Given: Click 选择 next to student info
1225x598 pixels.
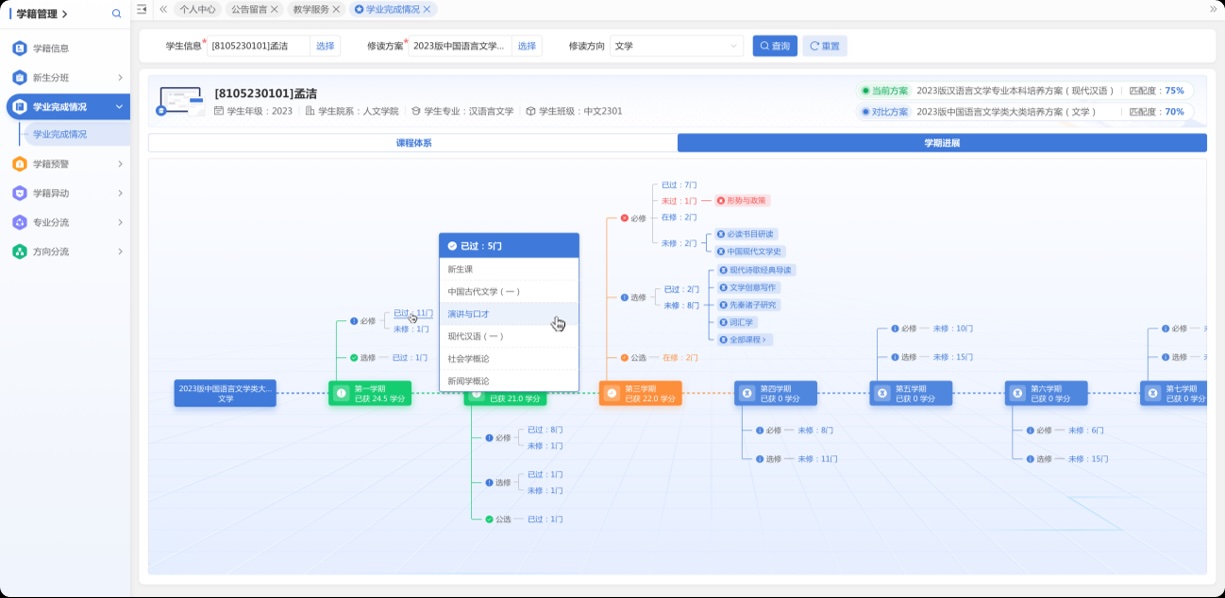Looking at the screenshot, I should pos(325,46).
